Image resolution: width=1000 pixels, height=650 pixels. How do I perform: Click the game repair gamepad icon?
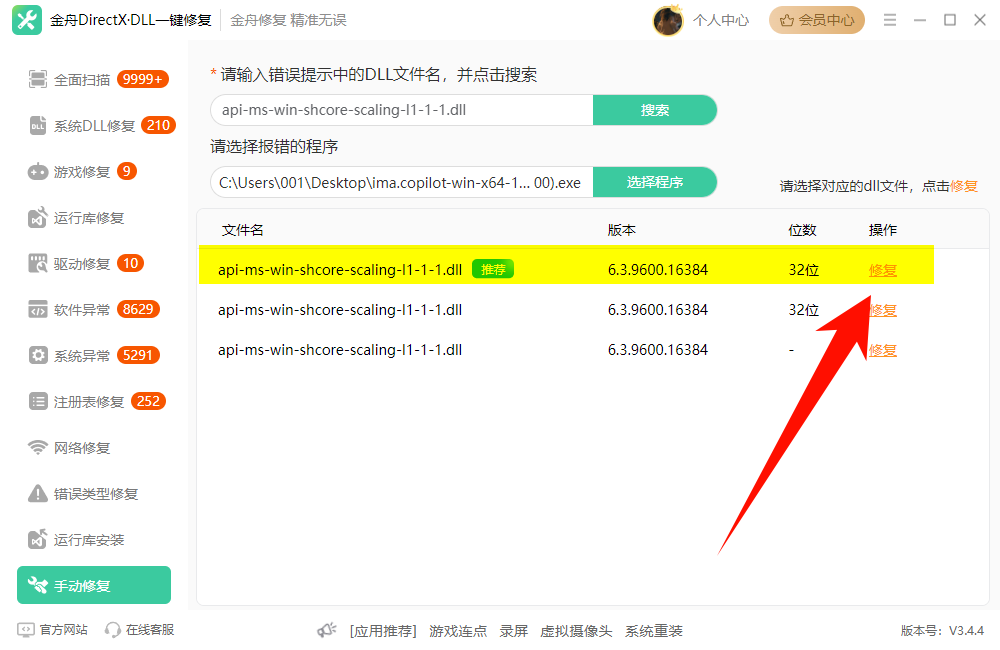coord(38,172)
